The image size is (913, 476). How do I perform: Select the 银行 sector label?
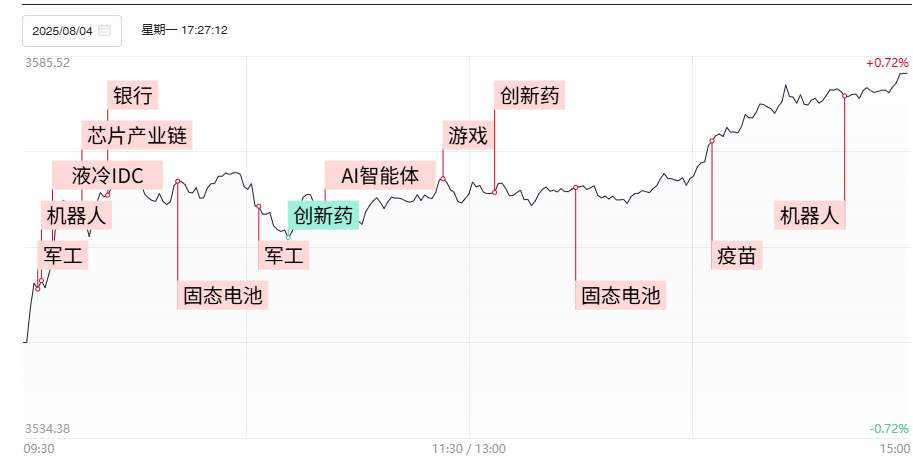point(133,95)
